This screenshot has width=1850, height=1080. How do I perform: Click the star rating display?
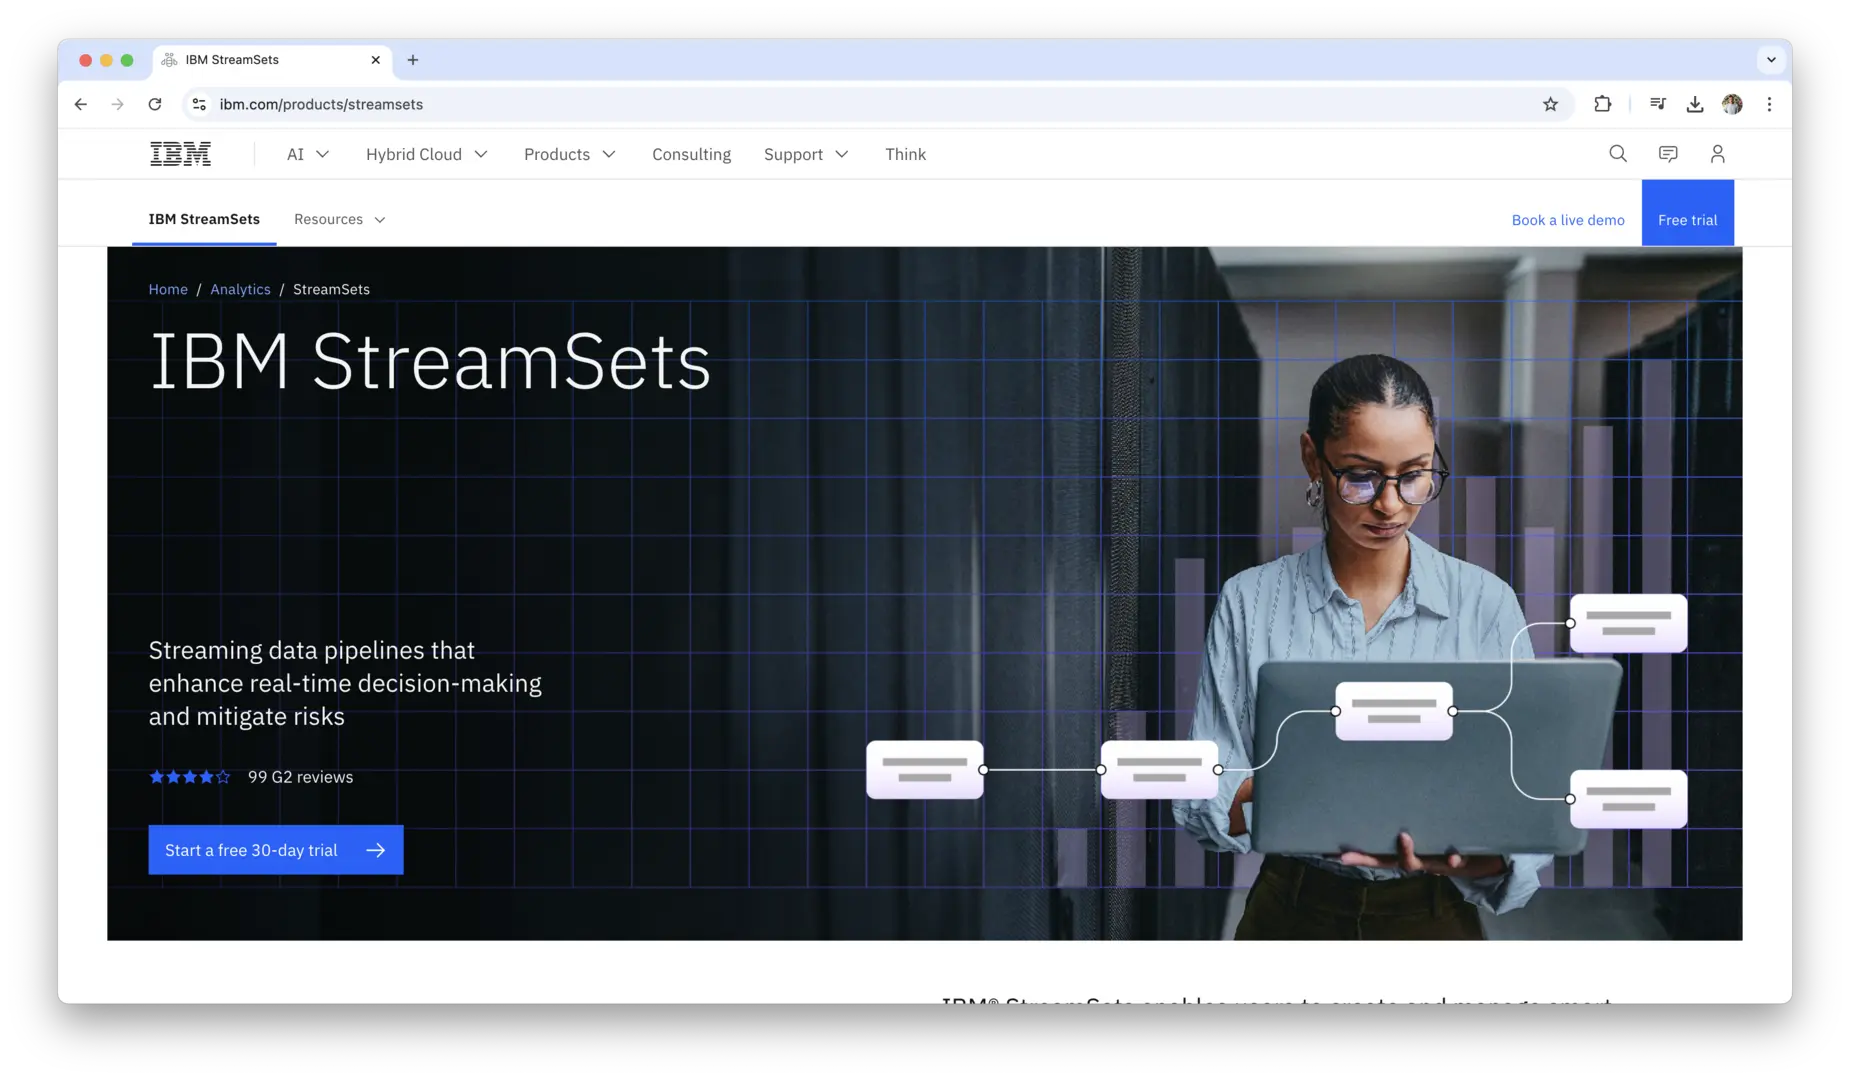(189, 777)
